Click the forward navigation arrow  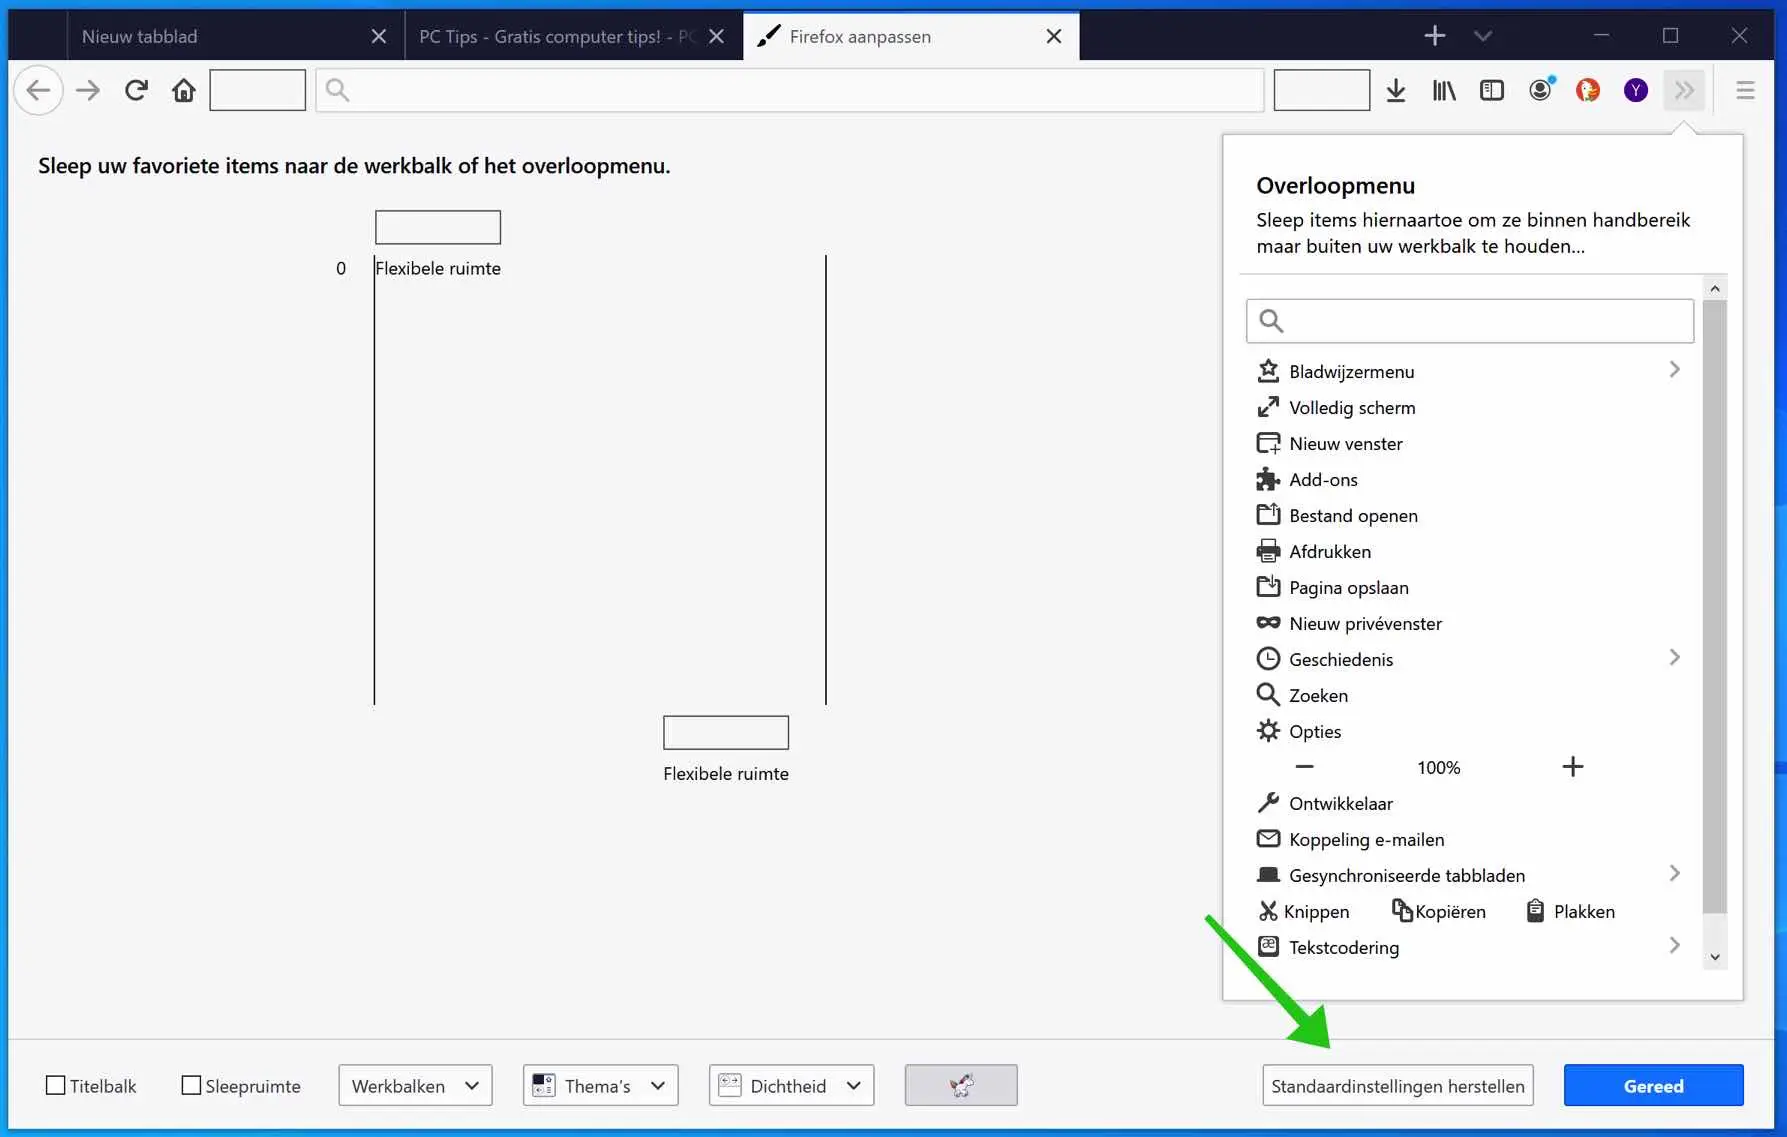(x=88, y=91)
